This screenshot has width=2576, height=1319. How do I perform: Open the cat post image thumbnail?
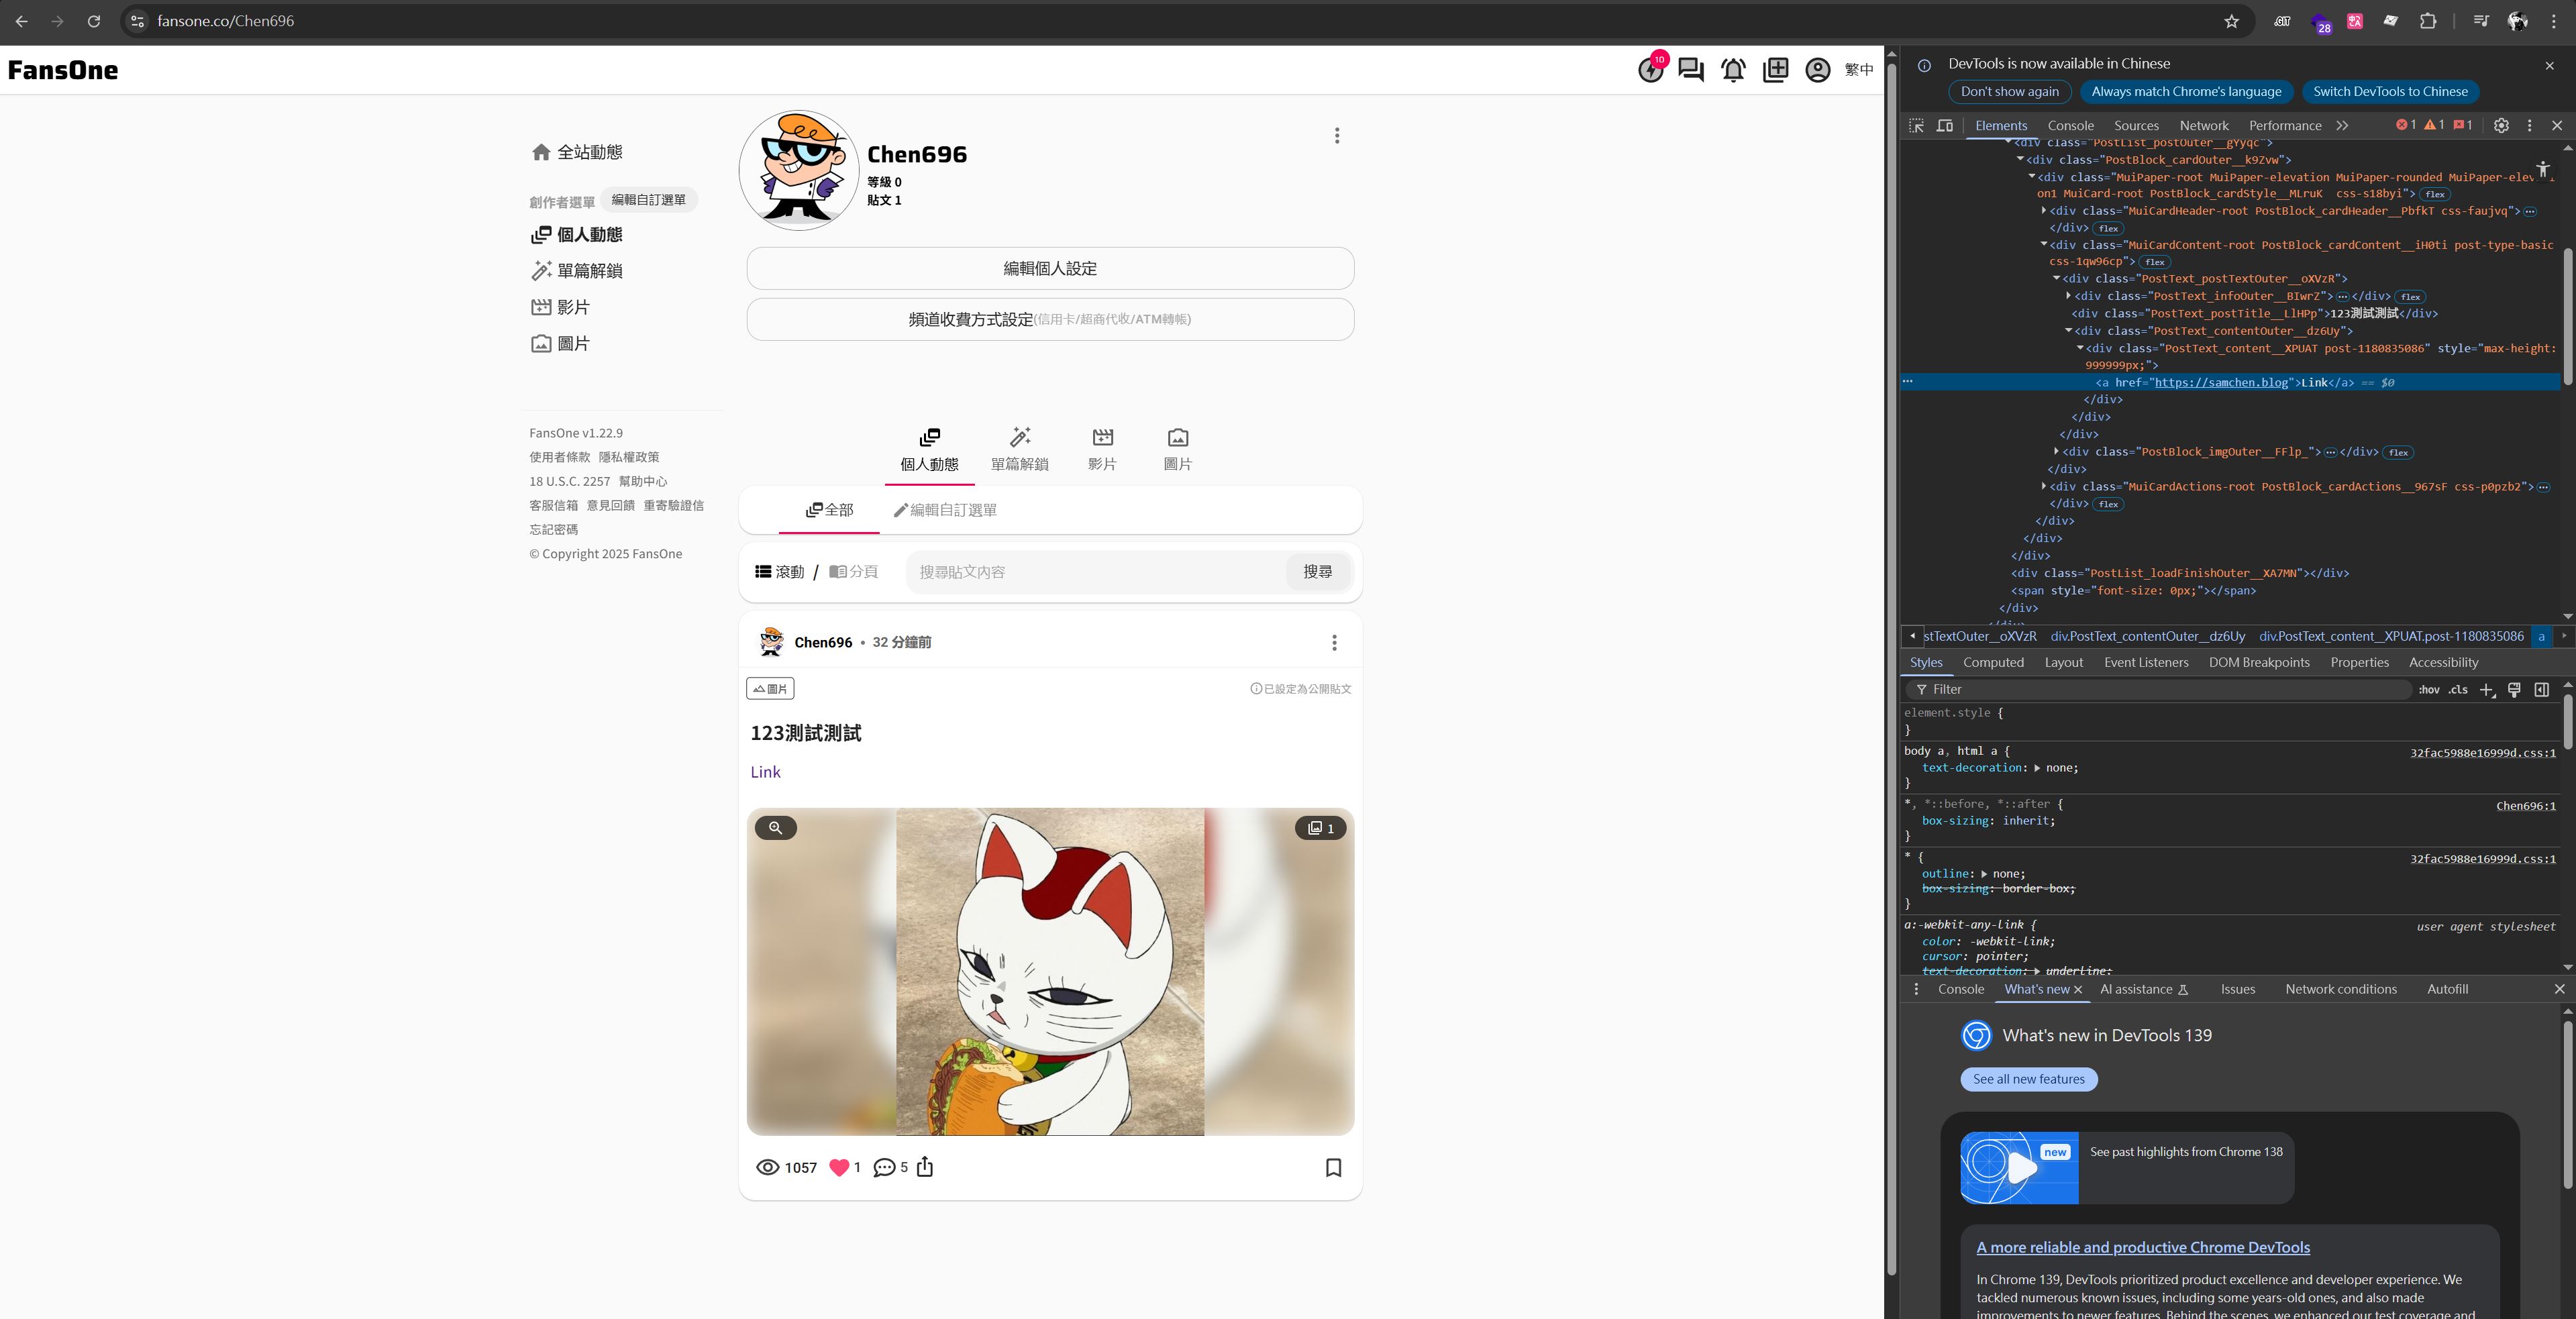[1050, 972]
